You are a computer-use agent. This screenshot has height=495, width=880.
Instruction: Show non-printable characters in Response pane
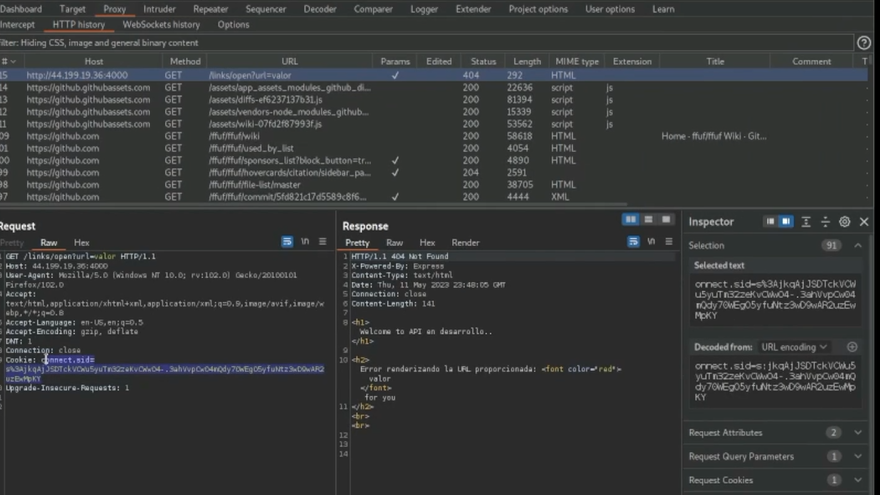point(651,242)
